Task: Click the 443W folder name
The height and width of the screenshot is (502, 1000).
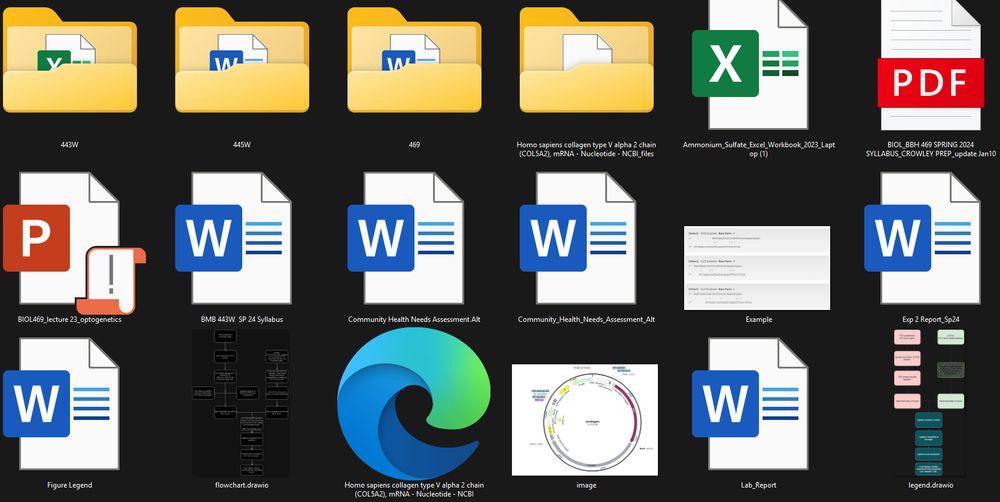Action: pyautogui.click(x=70, y=145)
